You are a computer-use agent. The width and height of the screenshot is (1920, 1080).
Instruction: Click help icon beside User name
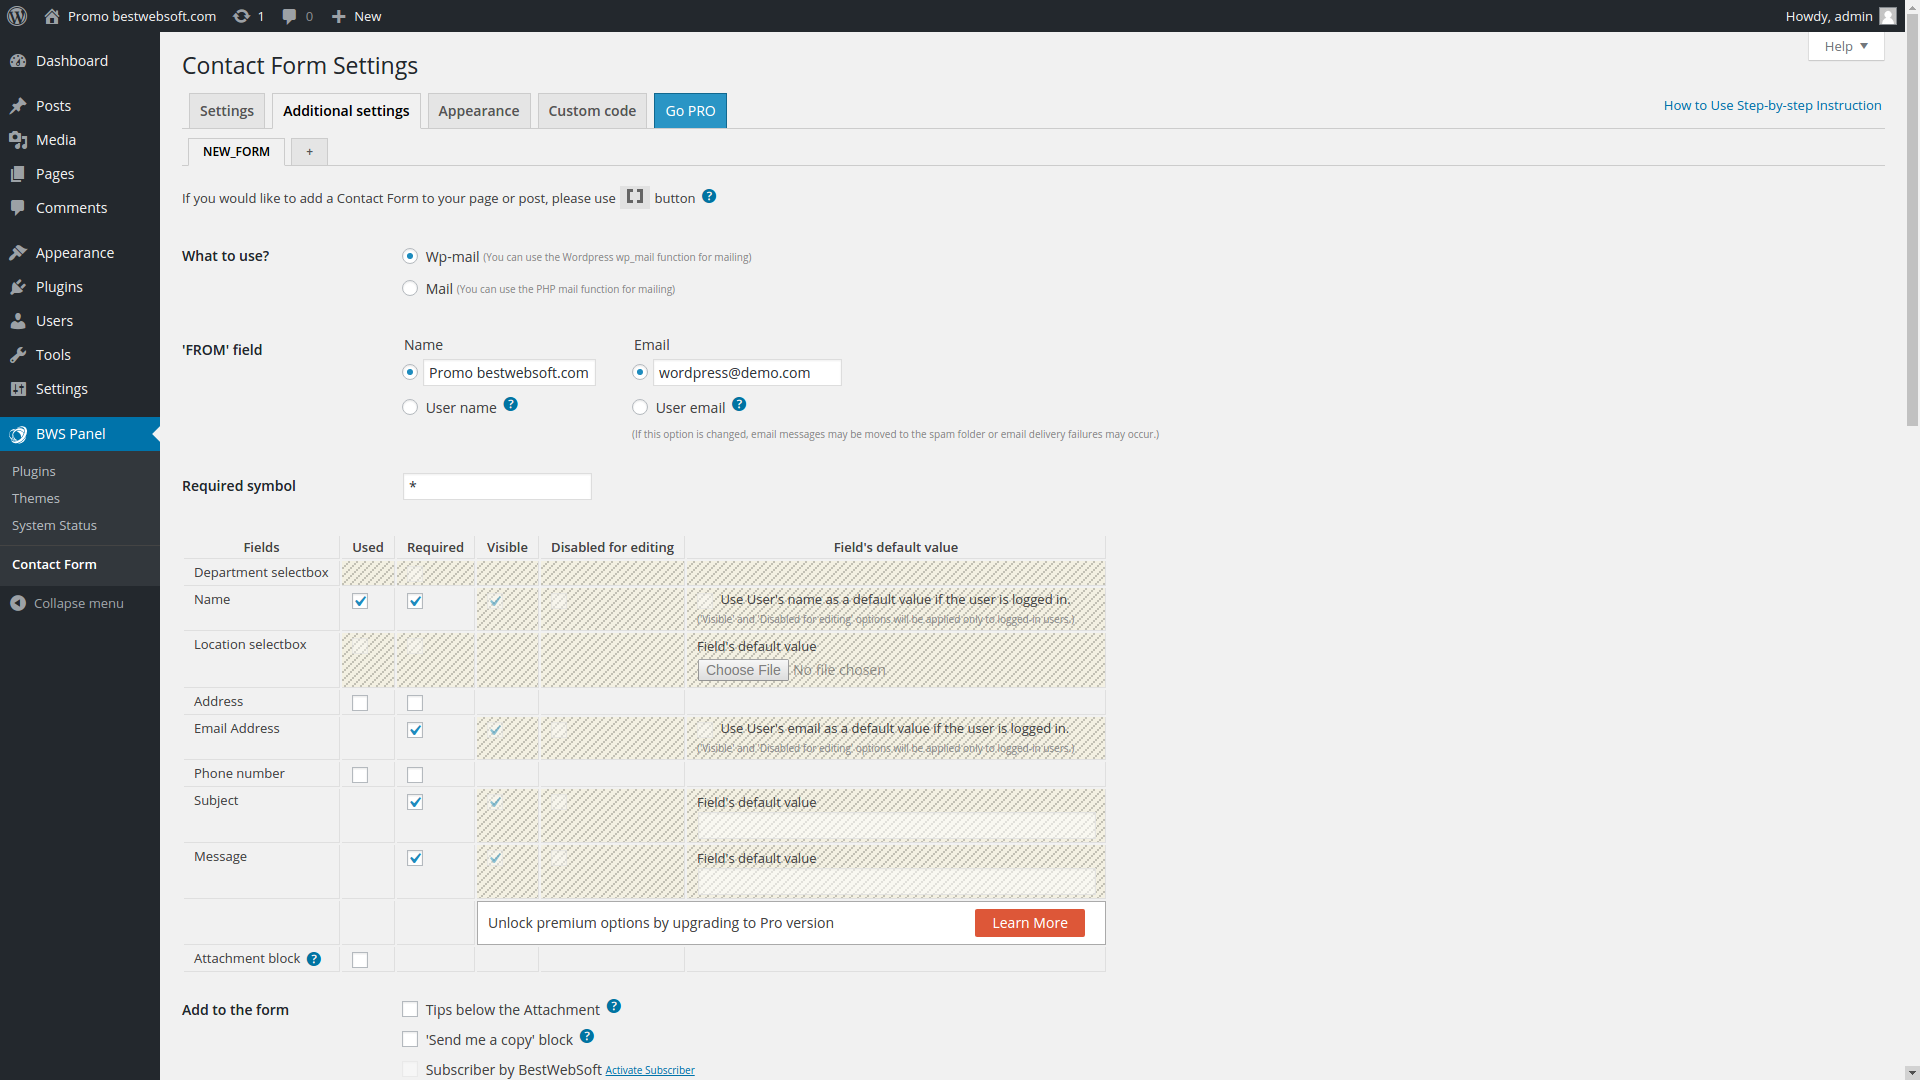(x=511, y=404)
